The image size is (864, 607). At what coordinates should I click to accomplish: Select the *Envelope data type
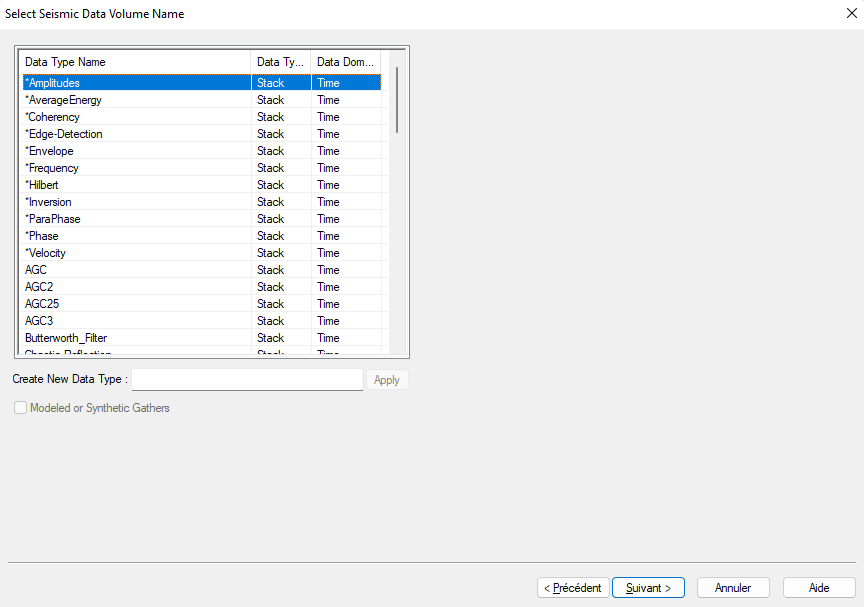[x=50, y=151]
